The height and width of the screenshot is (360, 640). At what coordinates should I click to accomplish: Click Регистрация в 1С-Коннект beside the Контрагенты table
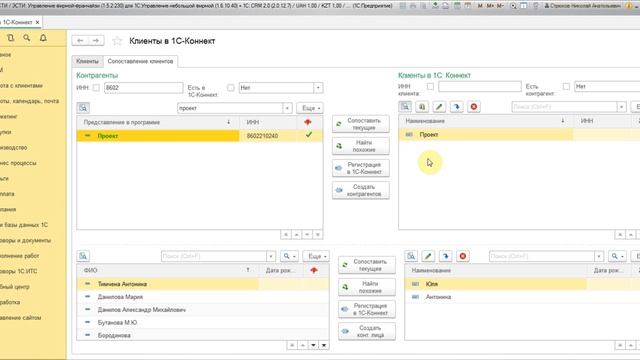(x=361, y=168)
